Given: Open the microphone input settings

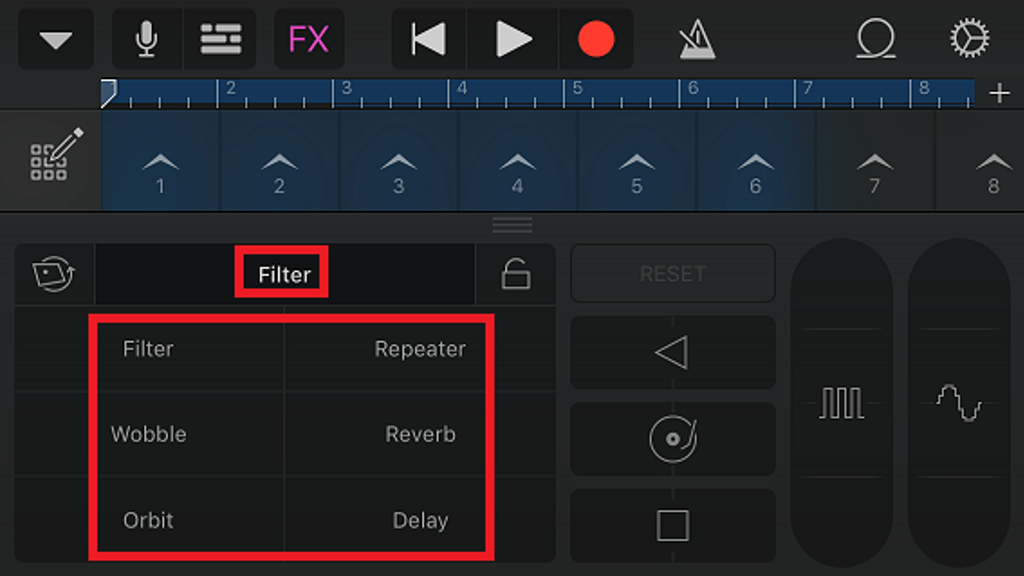Looking at the screenshot, I should click(147, 39).
